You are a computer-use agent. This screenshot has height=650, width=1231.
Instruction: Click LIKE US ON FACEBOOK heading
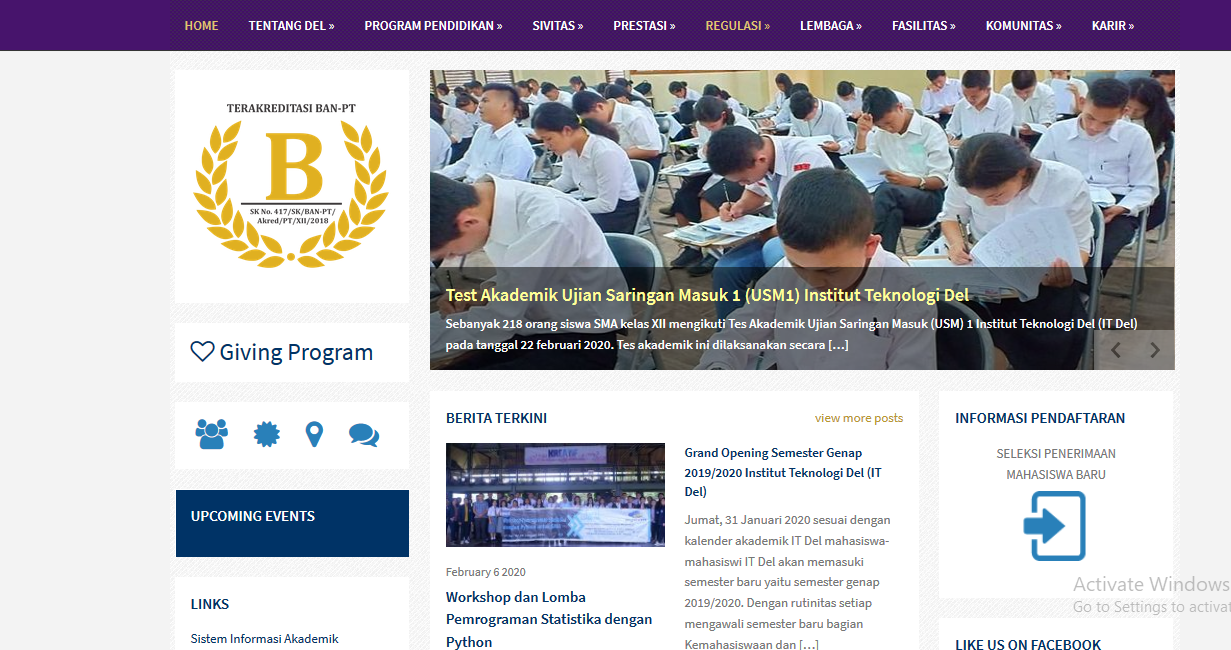(x=1028, y=645)
